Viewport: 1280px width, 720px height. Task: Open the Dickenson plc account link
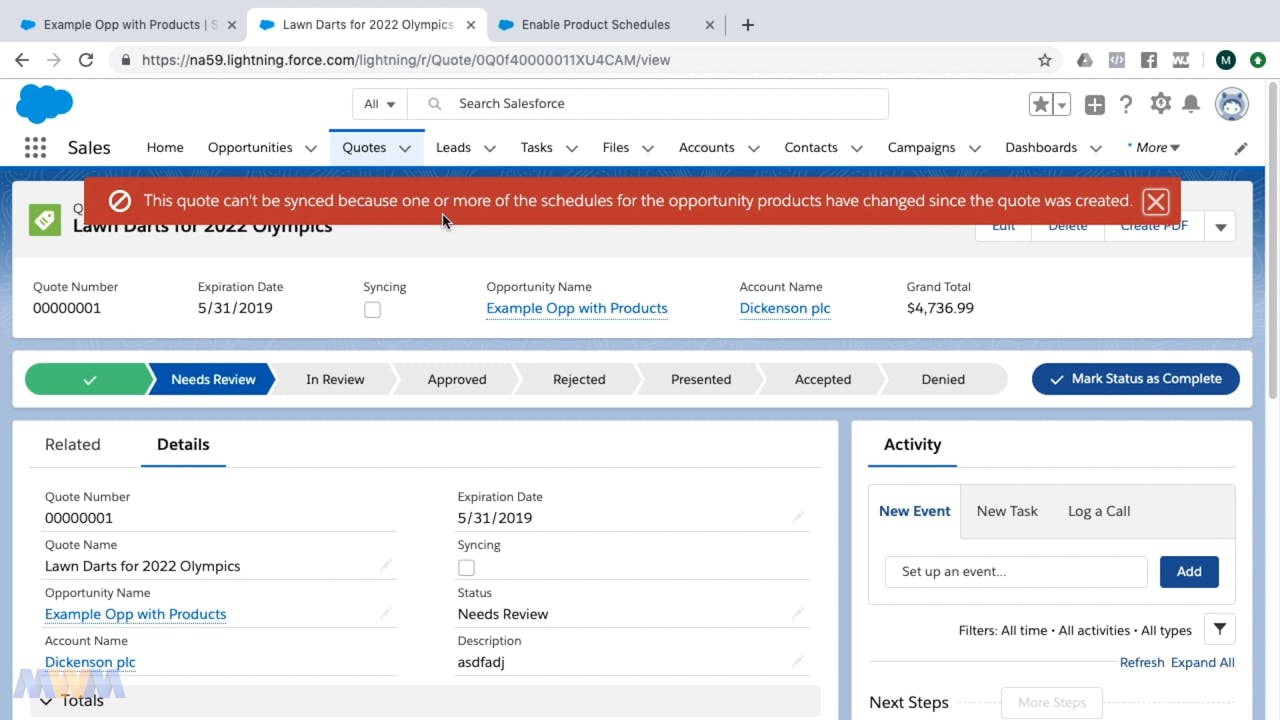(785, 308)
